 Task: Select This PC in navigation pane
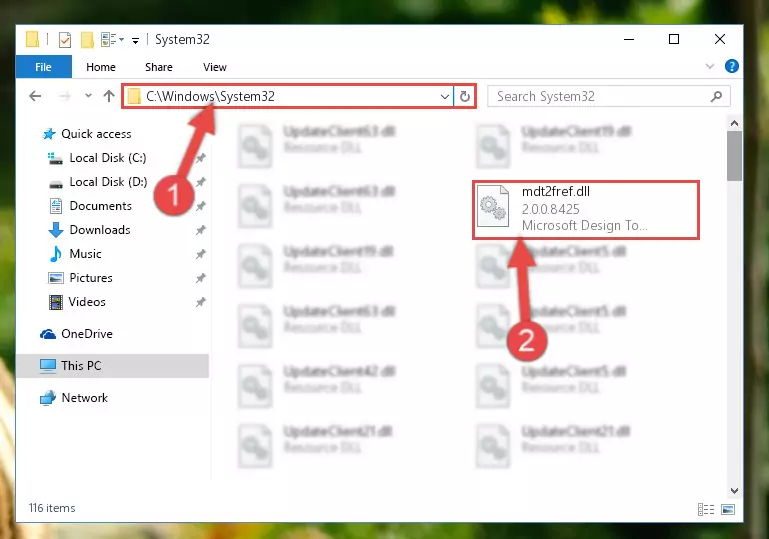pyautogui.click(x=112, y=366)
